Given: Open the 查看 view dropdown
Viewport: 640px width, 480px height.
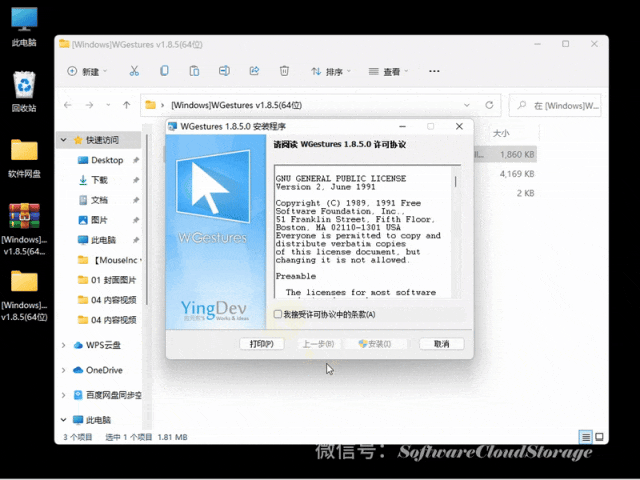Looking at the screenshot, I should [x=388, y=72].
